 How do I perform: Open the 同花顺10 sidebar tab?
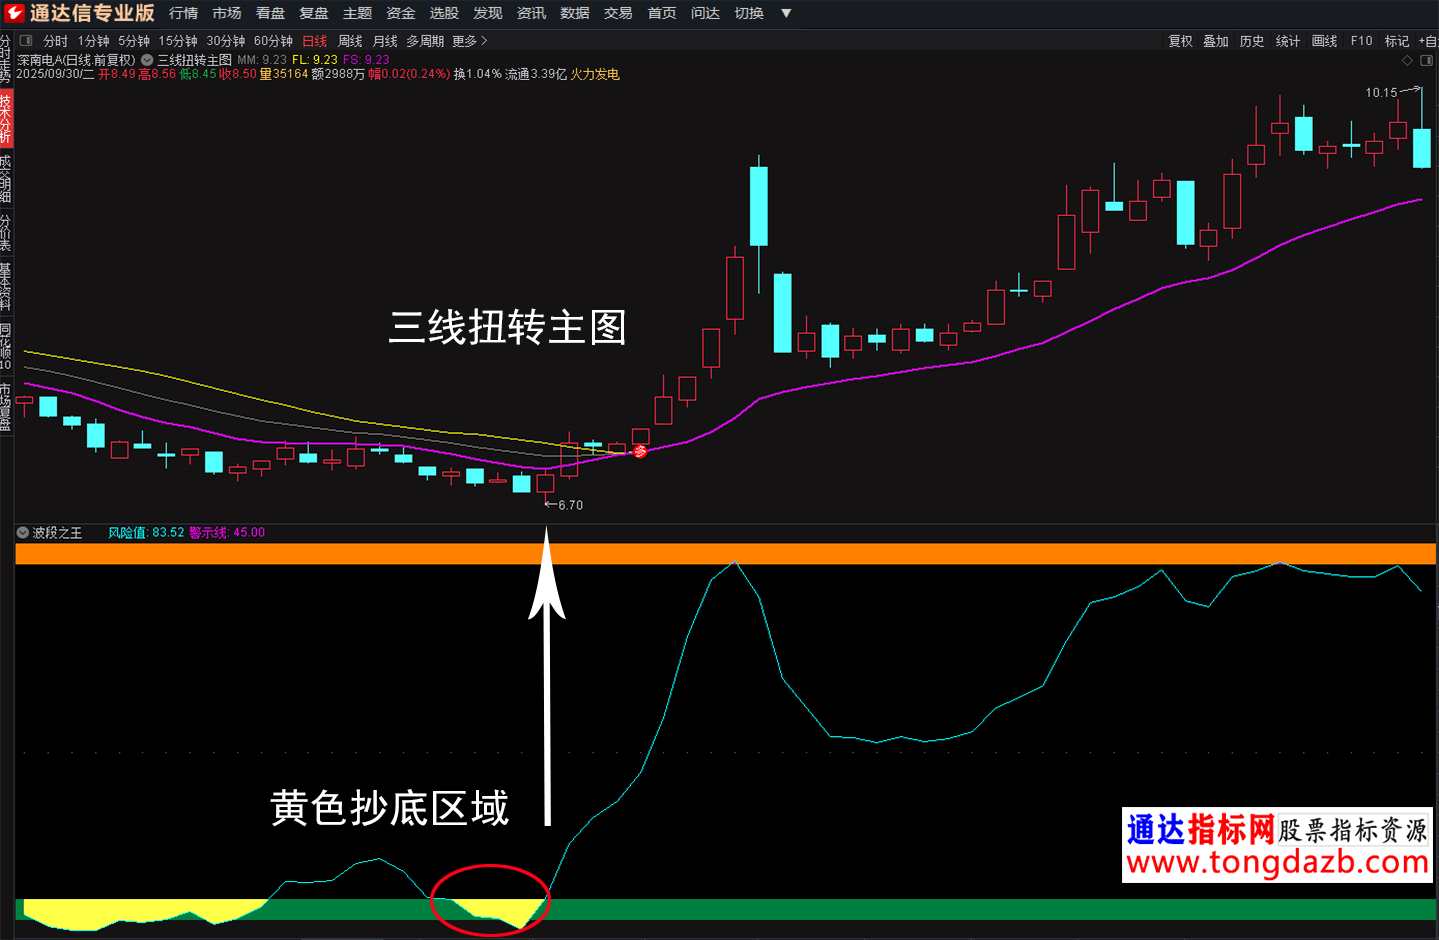[6, 347]
